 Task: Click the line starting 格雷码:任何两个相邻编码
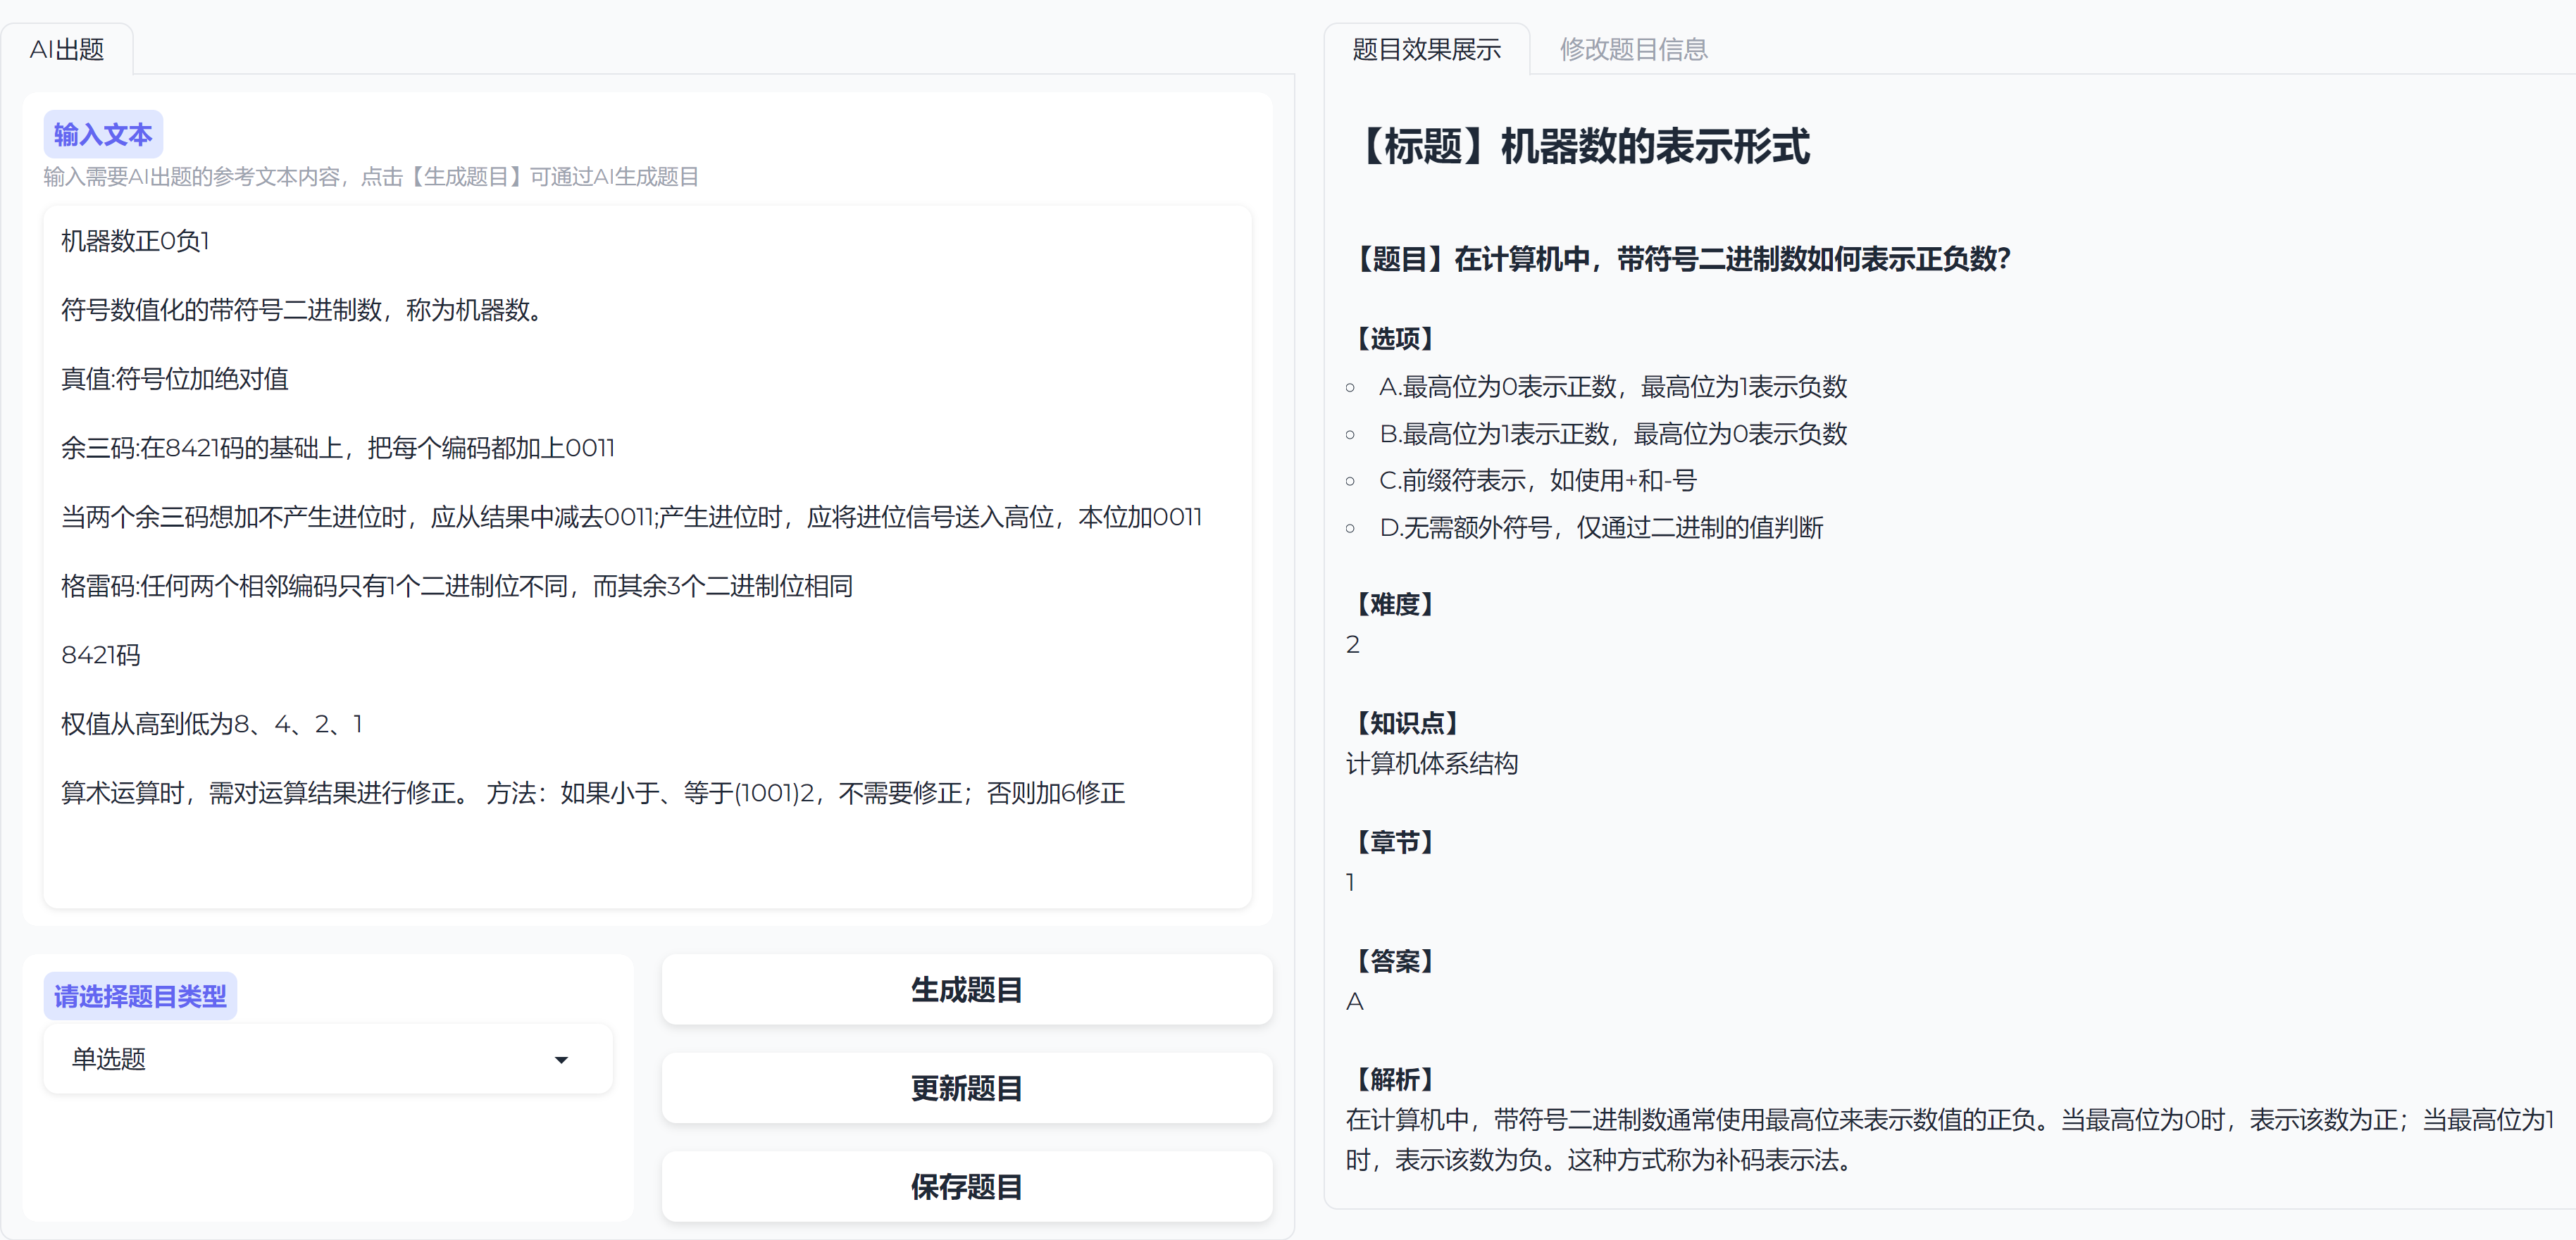coord(457,586)
